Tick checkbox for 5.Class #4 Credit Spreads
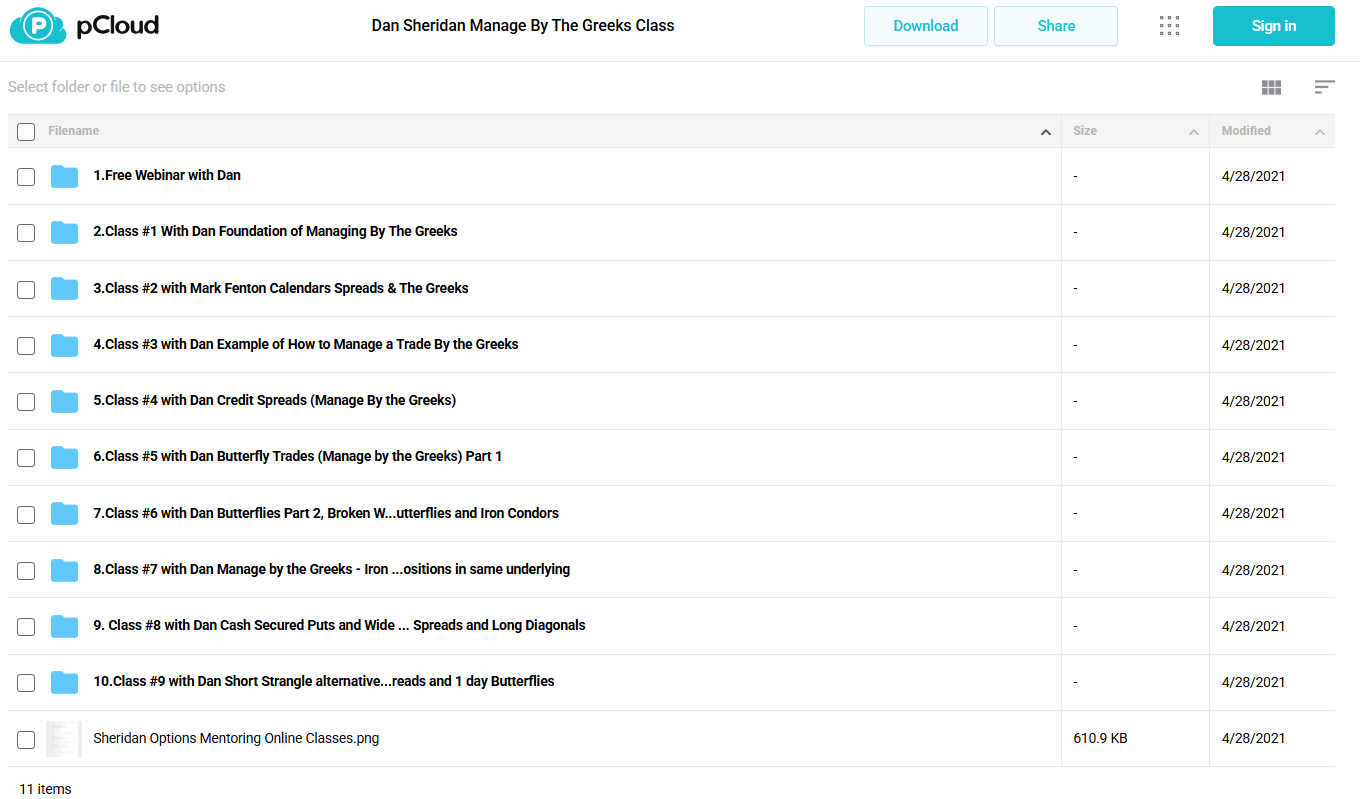1360x799 pixels. coord(26,402)
